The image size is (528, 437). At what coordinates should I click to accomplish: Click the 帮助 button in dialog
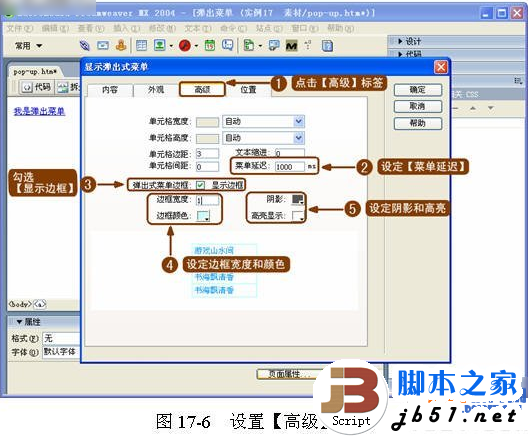418,123
